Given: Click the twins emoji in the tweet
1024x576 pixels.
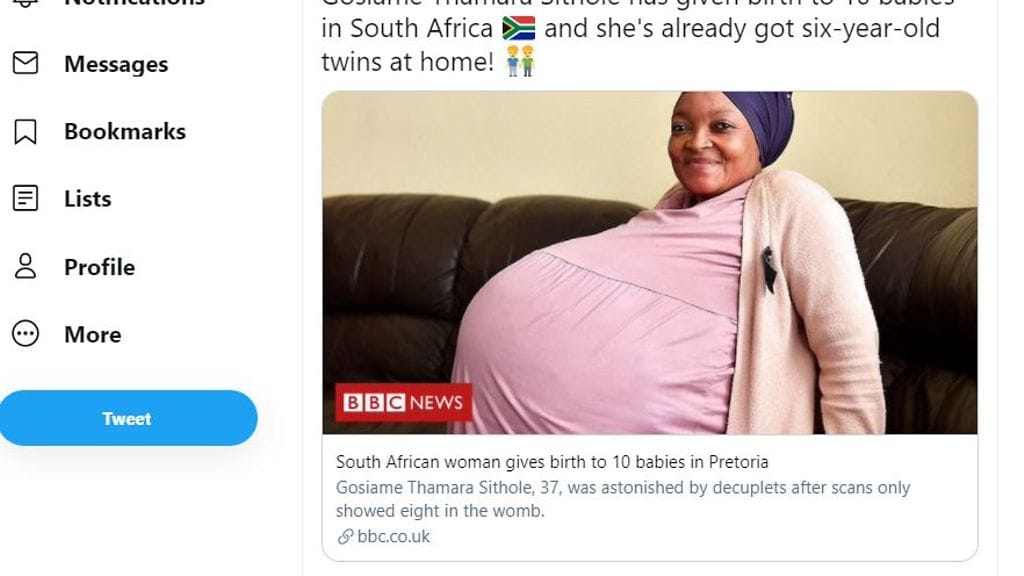Looking at the screenshot, I should [x=520, y=62].
